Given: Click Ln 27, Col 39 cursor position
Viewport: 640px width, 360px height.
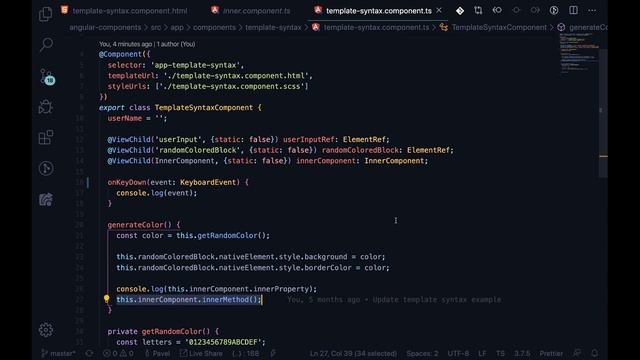Looking at the screenshot, I should 353,353.
